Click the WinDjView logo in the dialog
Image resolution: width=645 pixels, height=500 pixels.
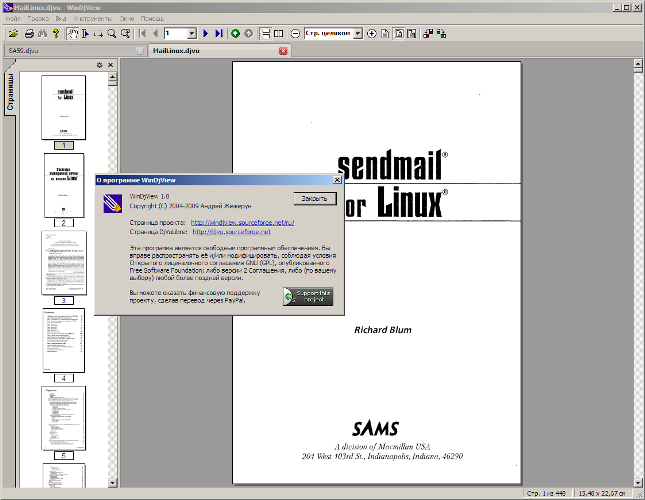[x=112, y=203]
